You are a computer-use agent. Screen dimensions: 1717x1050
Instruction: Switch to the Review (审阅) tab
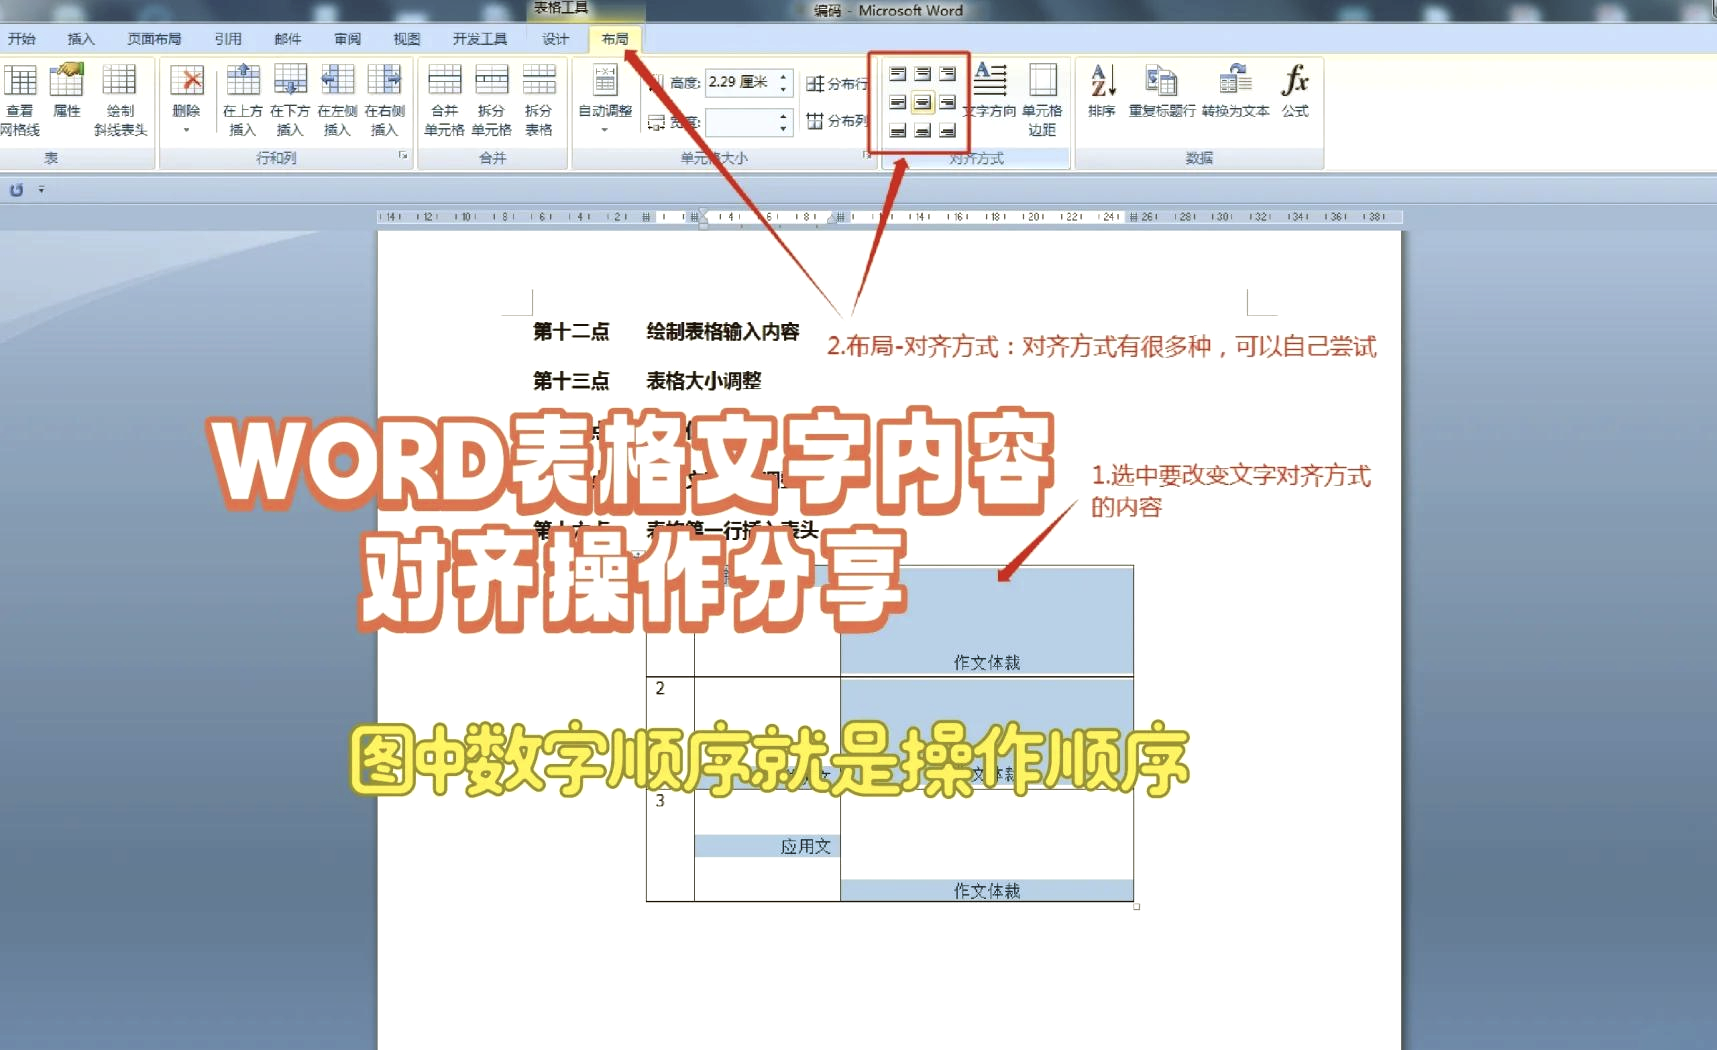point(348,39)
